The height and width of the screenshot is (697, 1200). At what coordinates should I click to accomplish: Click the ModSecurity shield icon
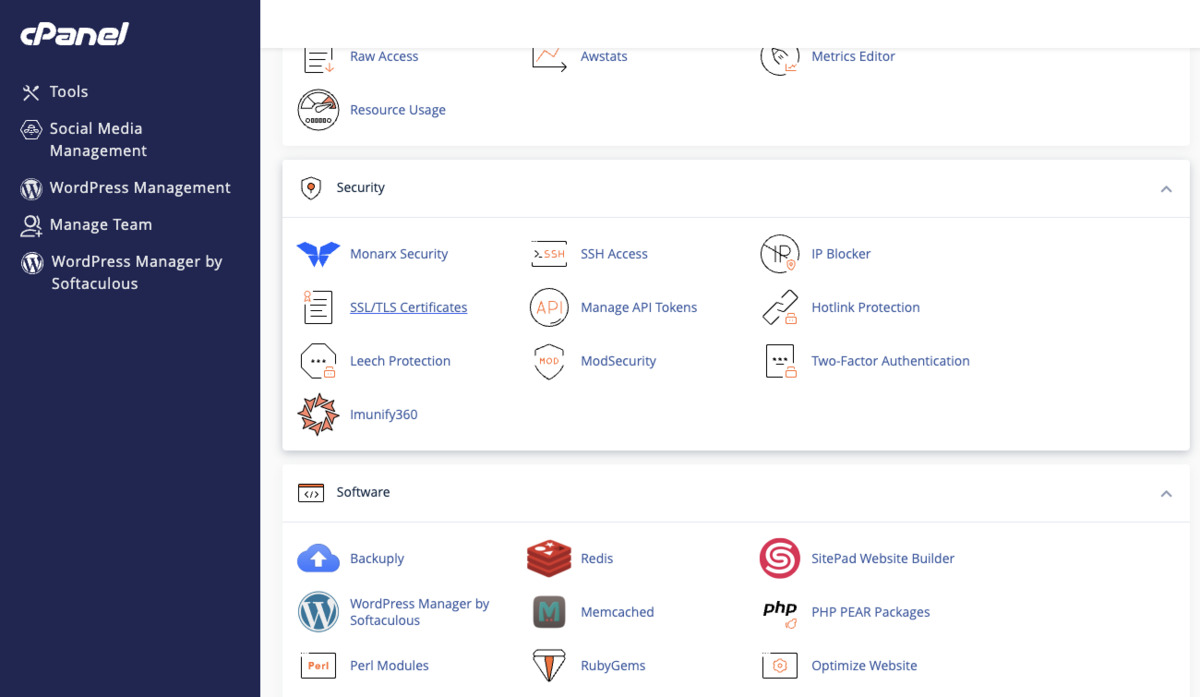549,361
